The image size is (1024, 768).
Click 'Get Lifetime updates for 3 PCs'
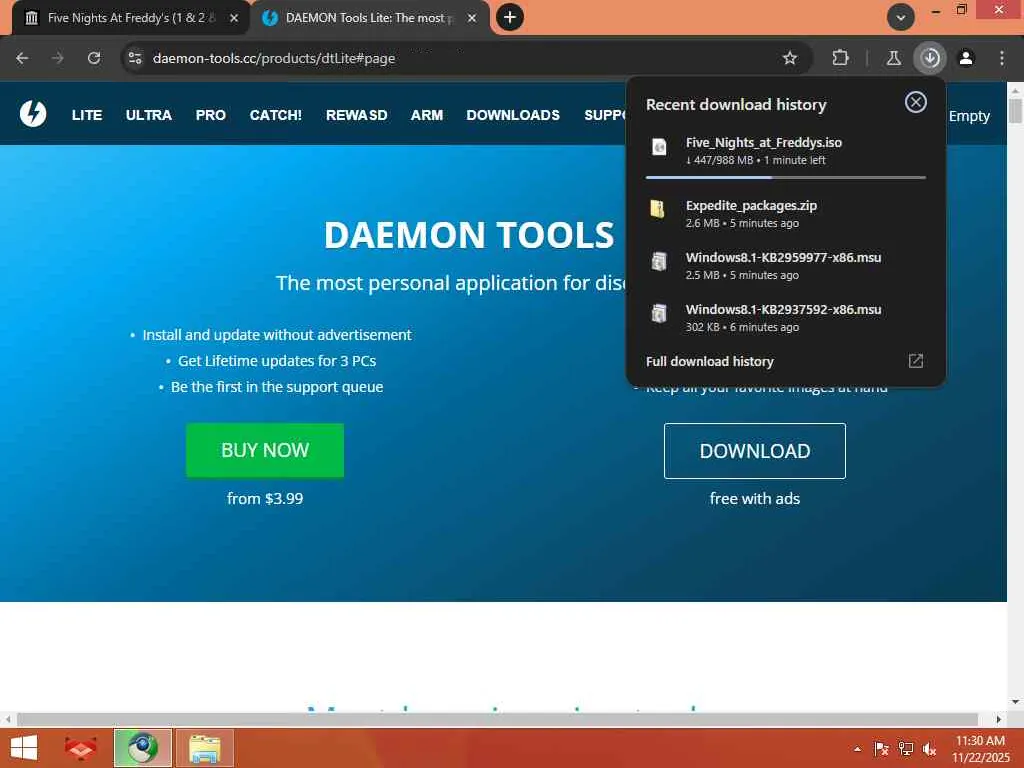pyautogui.click(x=277, y=360)
